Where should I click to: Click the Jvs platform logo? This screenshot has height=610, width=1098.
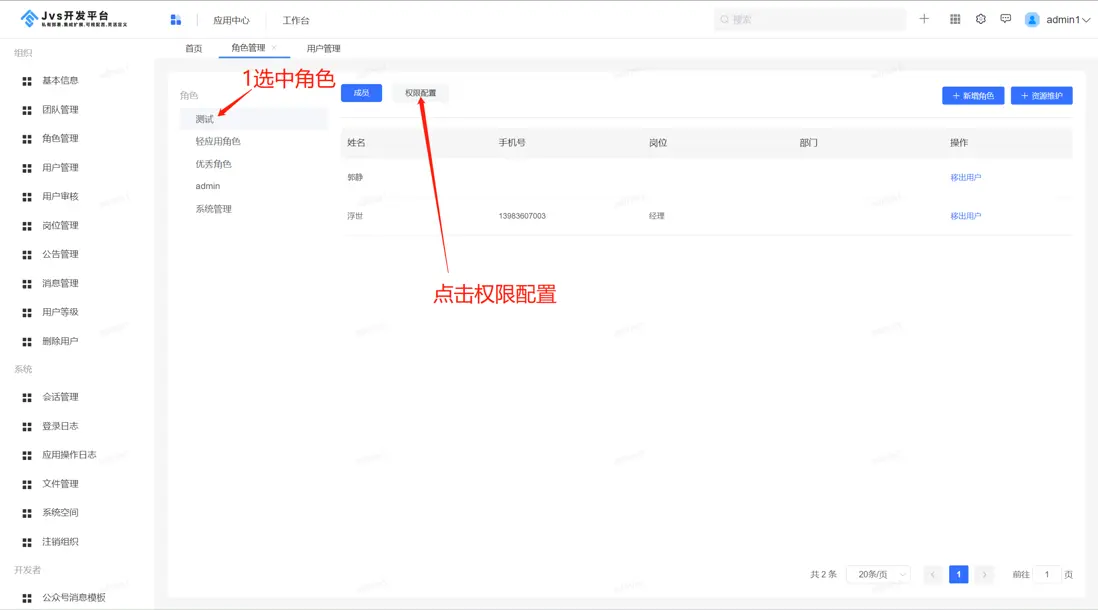(74, 19)
